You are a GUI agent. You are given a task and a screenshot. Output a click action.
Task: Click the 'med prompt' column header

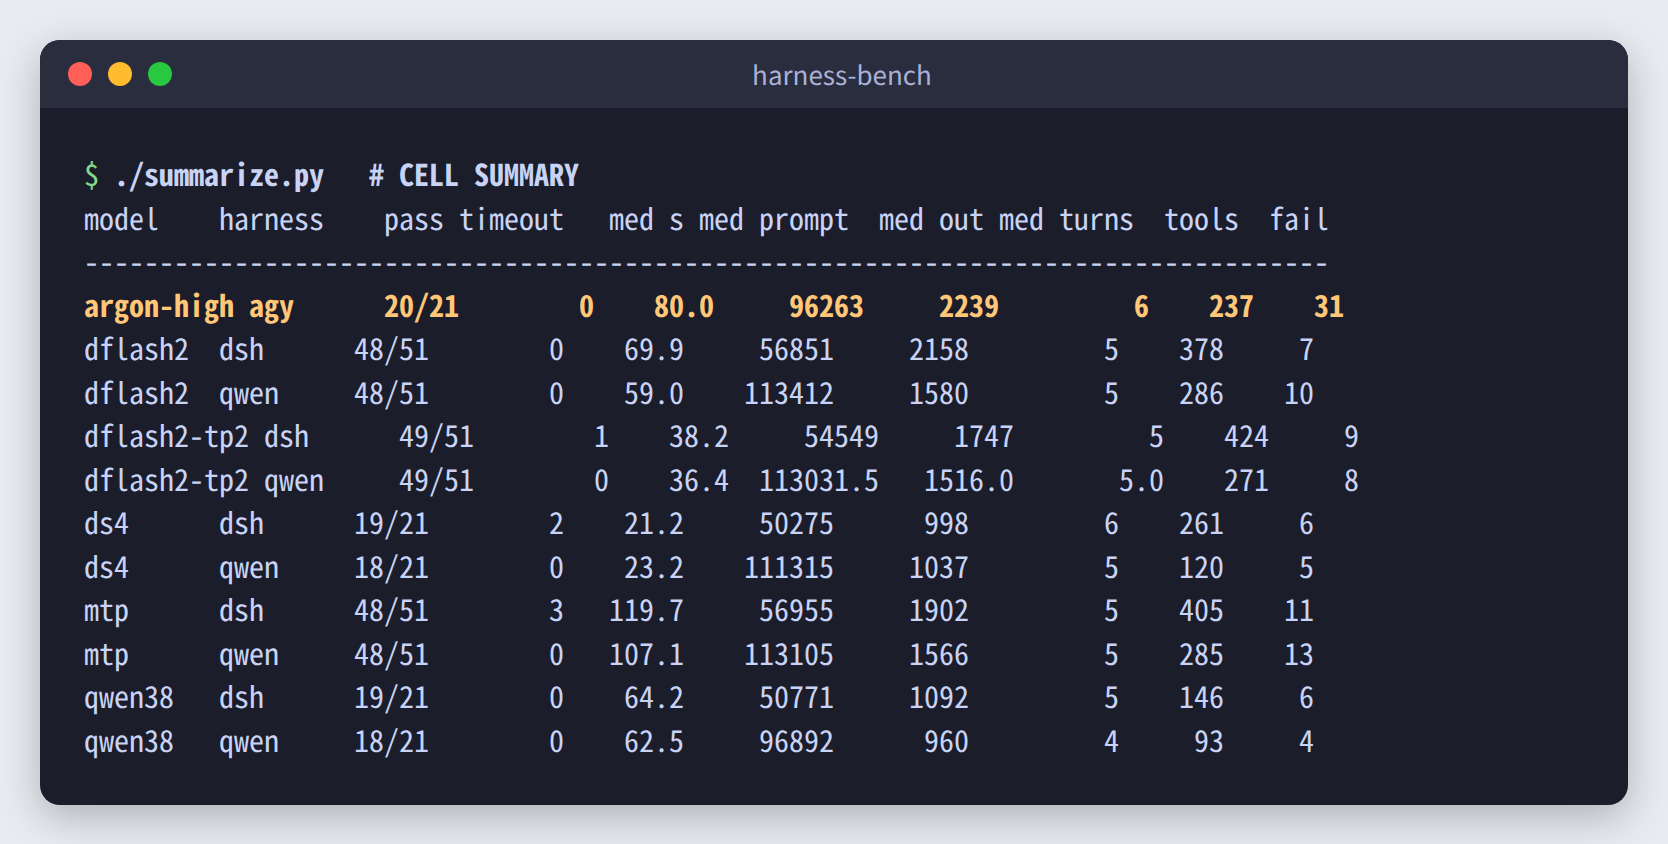[774, 220]
